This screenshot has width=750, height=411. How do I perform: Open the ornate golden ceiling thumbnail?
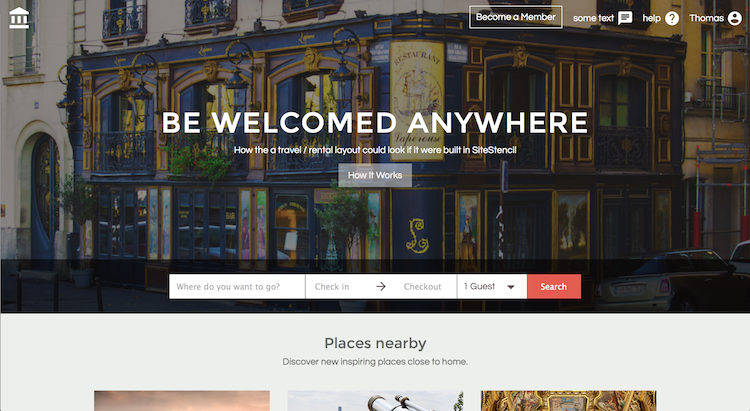pos(568,400)
